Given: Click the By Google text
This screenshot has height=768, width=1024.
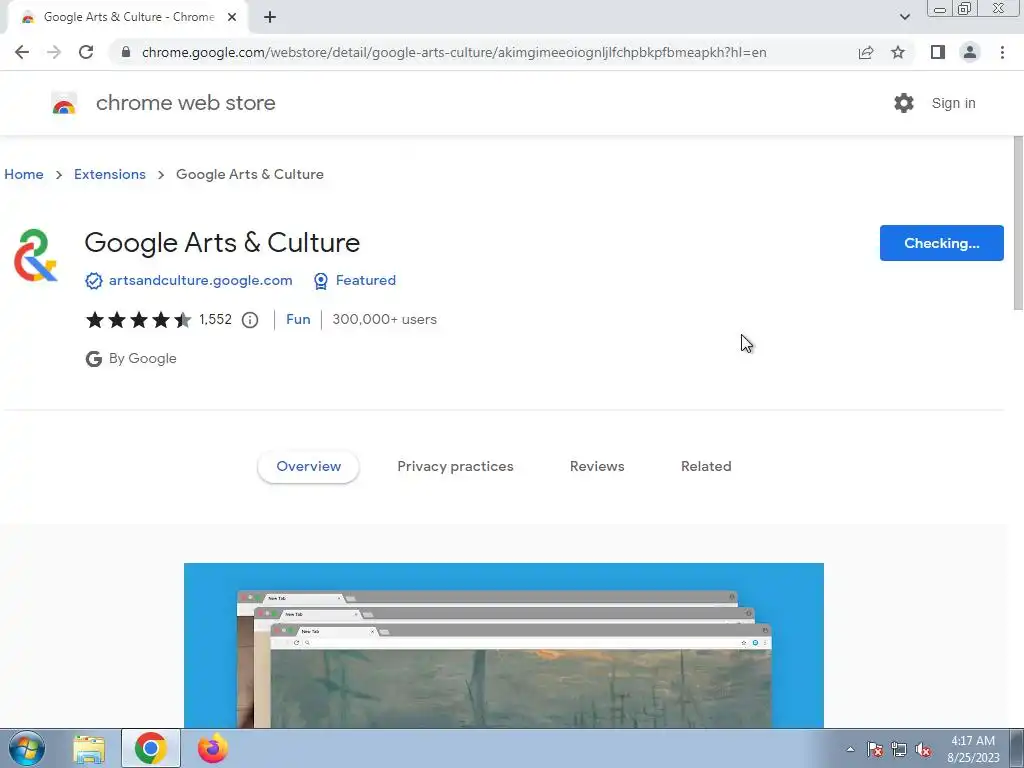Looking at the screenshot, I should (142, 359).
